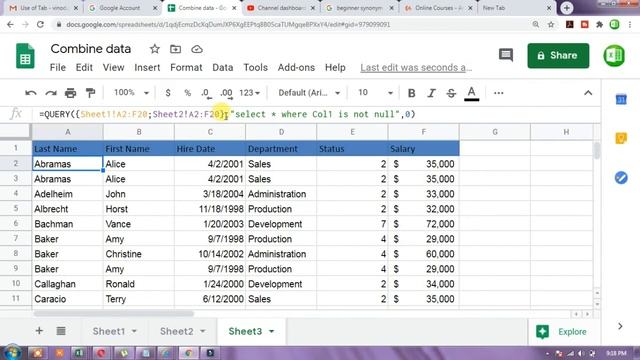Image resolution: width=640 pixels, height=360 pixels.
Task: Open more toolbar options (three dots)
Action: click(x=498, y=93)
